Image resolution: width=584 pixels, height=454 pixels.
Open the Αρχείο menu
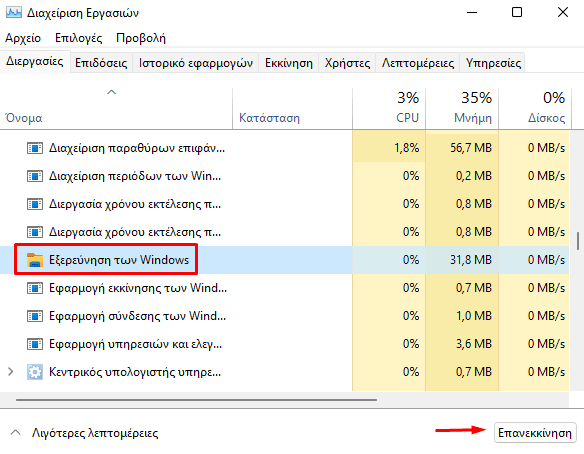23,38
